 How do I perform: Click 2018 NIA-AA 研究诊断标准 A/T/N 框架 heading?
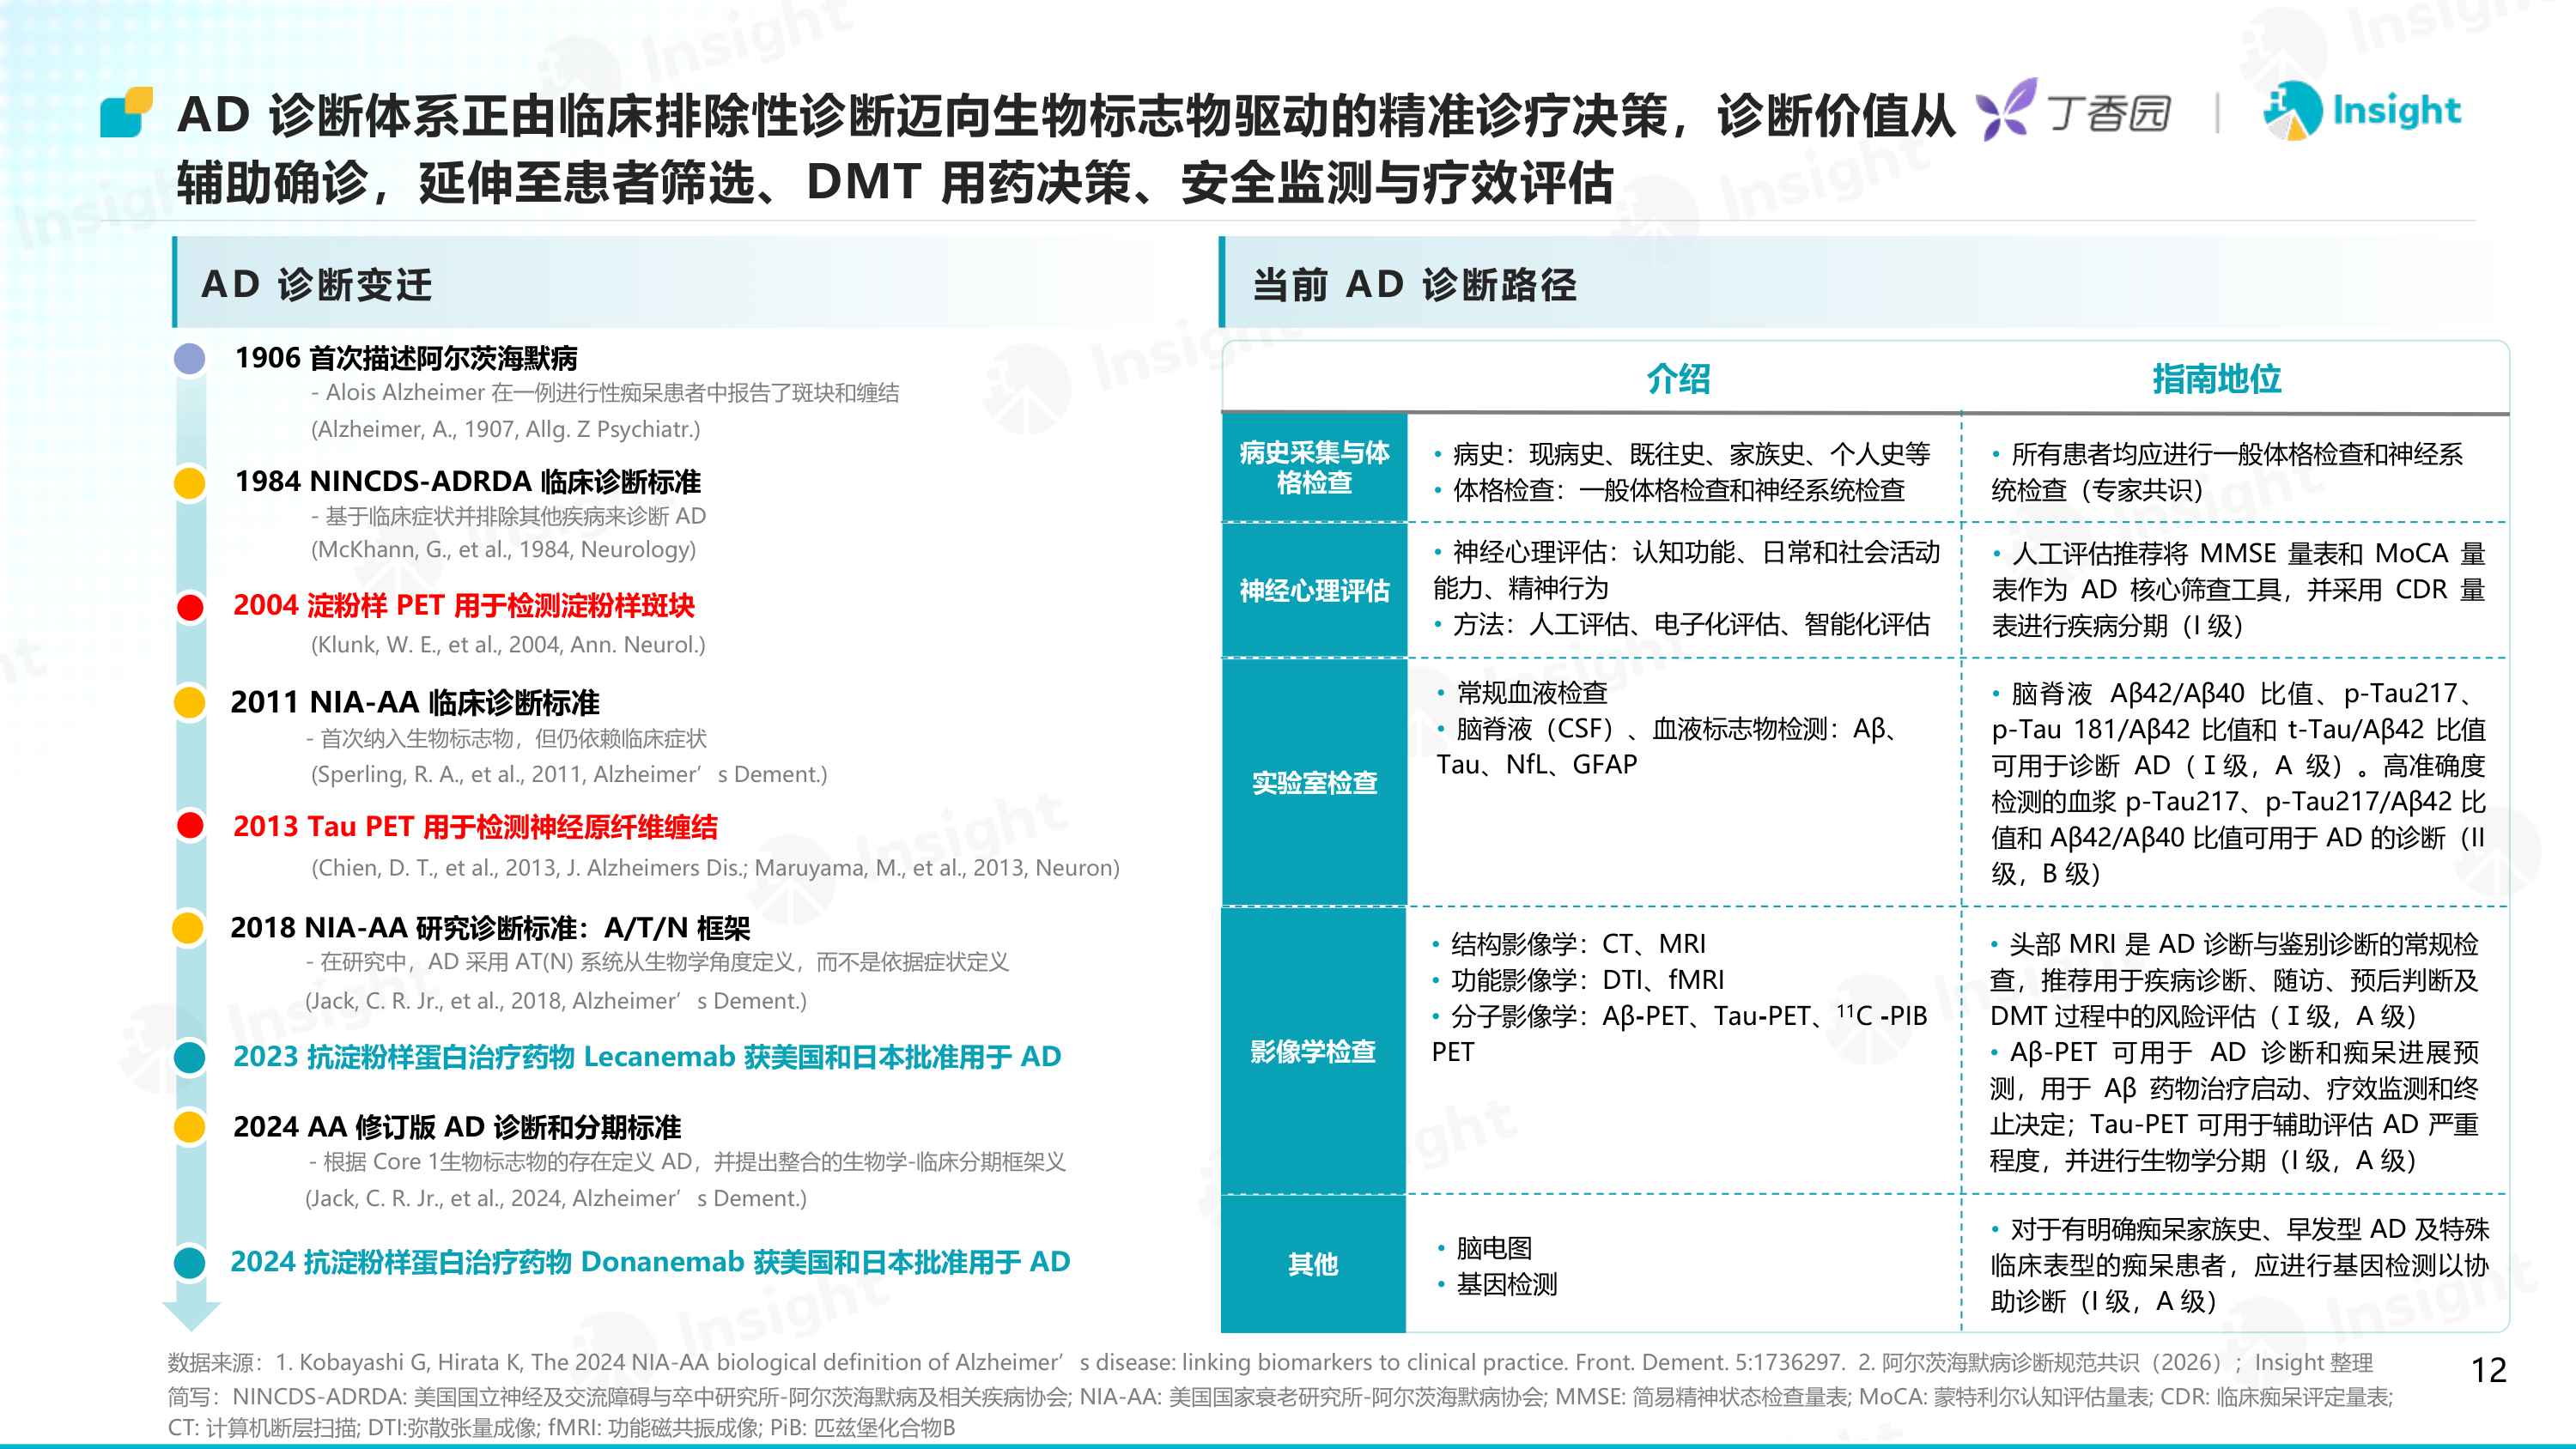(x=490, y=927)
